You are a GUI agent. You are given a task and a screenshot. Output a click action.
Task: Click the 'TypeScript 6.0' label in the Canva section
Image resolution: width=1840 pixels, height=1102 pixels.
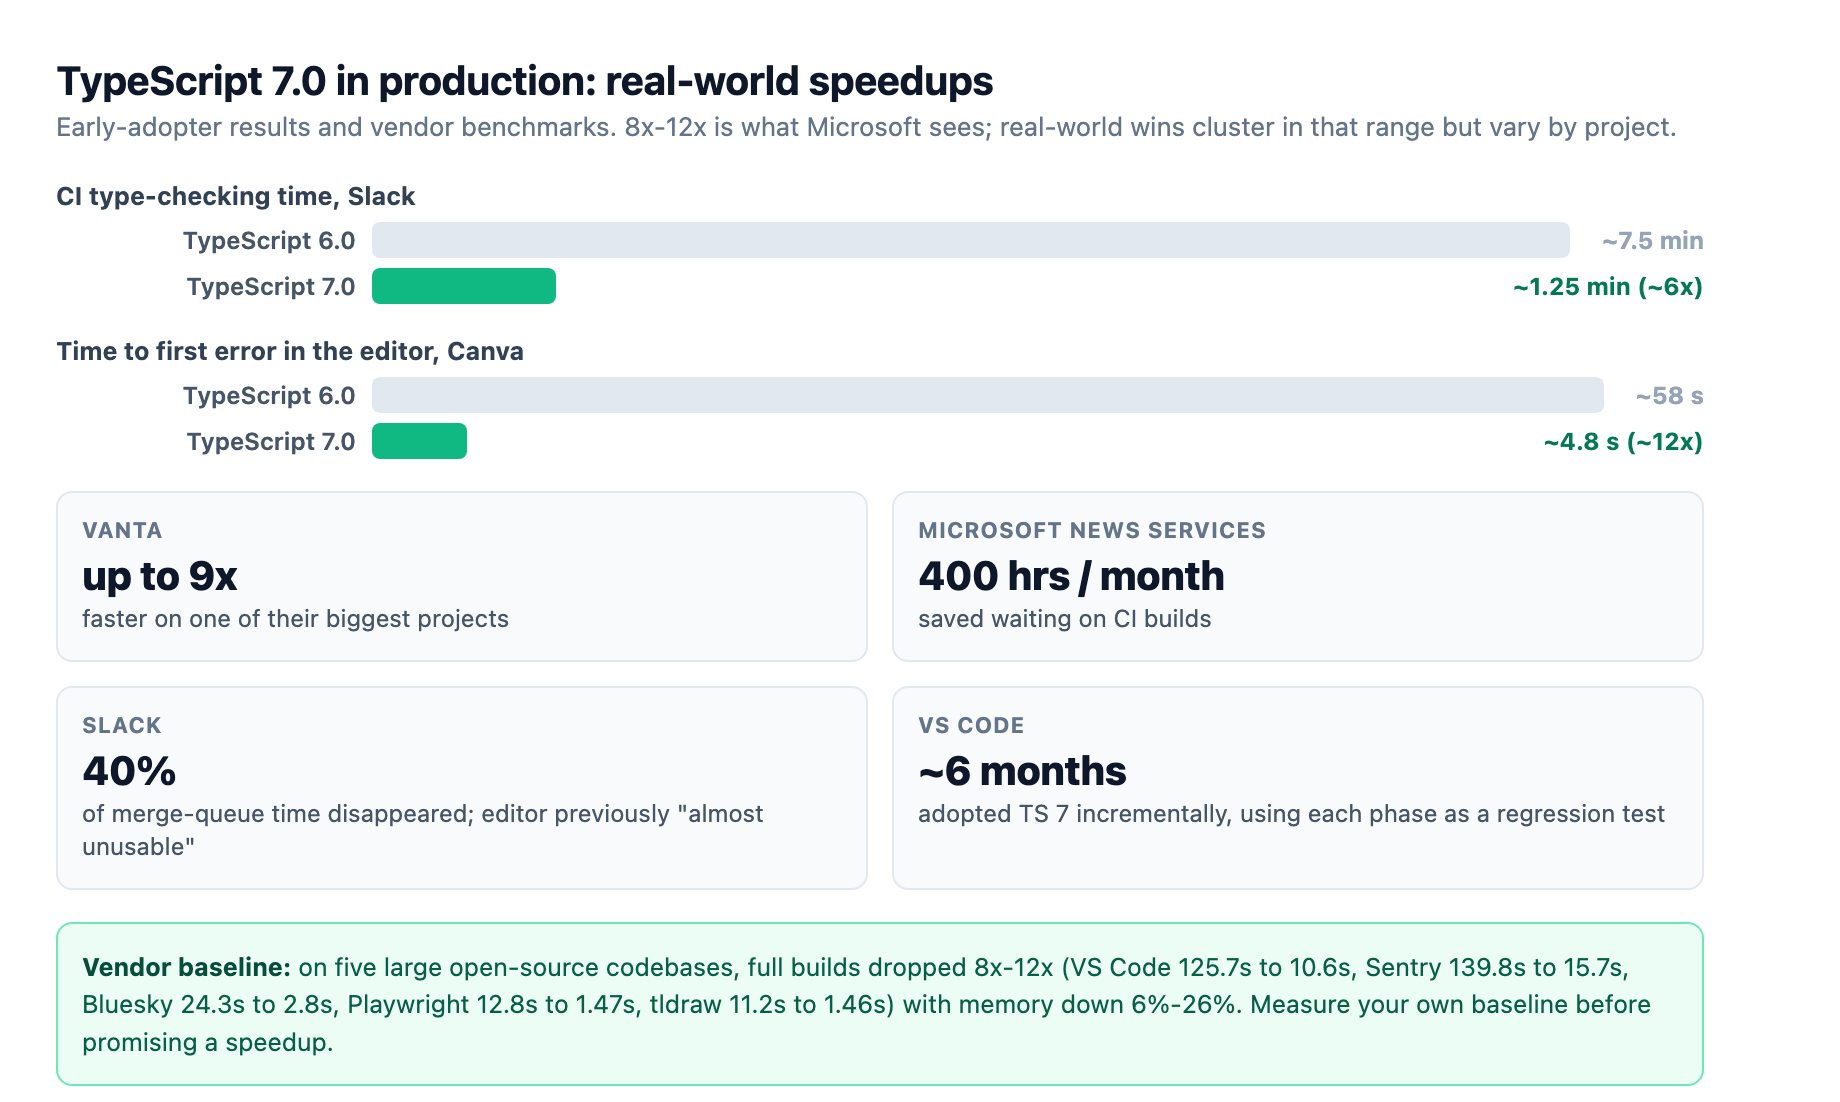click(269, 396)
